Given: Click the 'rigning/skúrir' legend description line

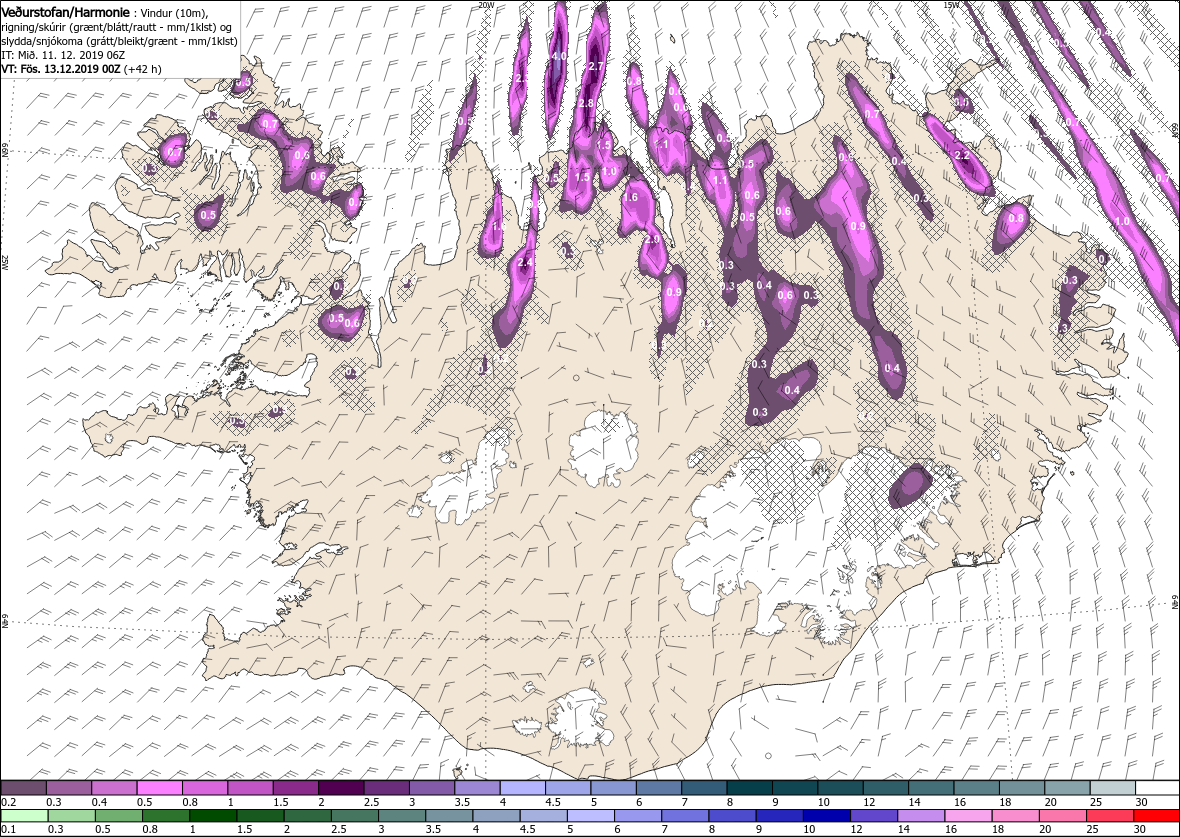Looking at the screenshot, I should pos(118,28).
